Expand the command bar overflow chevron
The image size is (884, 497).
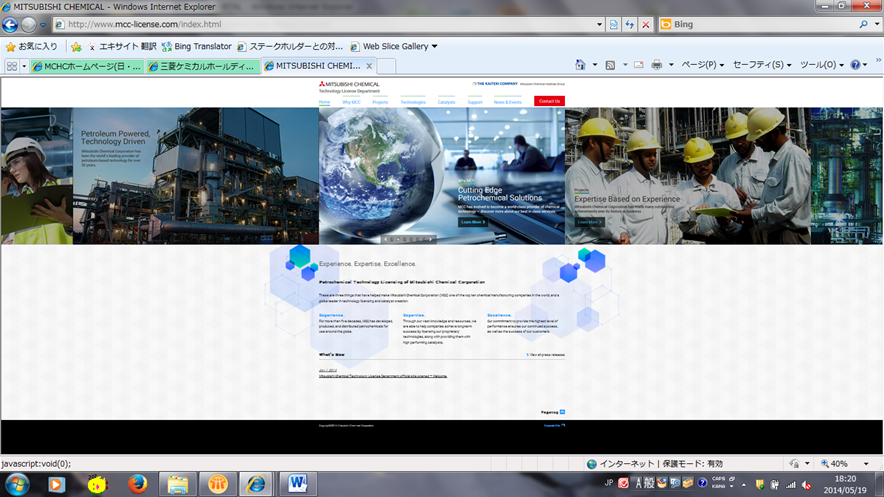click(x=878, y=60)
